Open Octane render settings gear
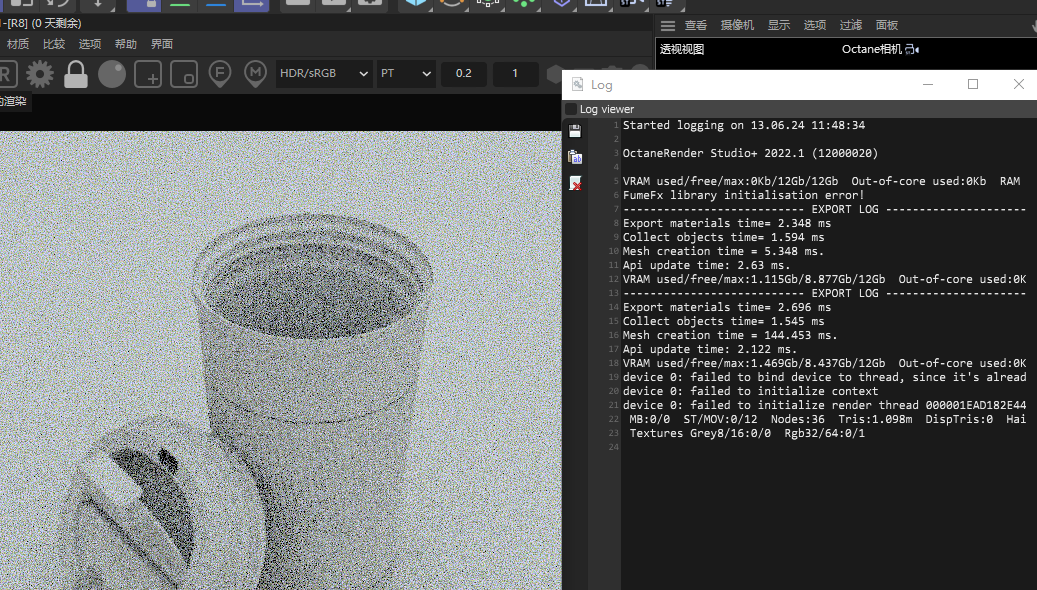Viewport: 1037px width, 590px height. [x=40, y=74]
